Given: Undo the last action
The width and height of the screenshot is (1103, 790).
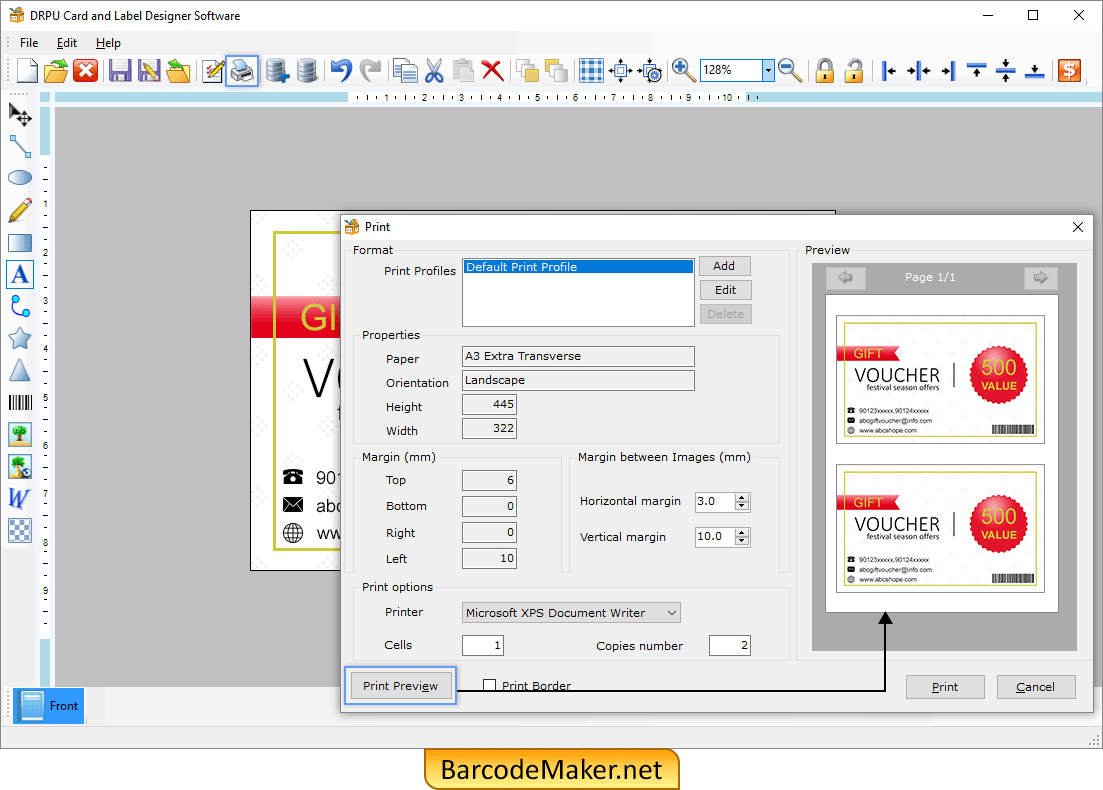Looking at the screenshot, I should (341, 70).
